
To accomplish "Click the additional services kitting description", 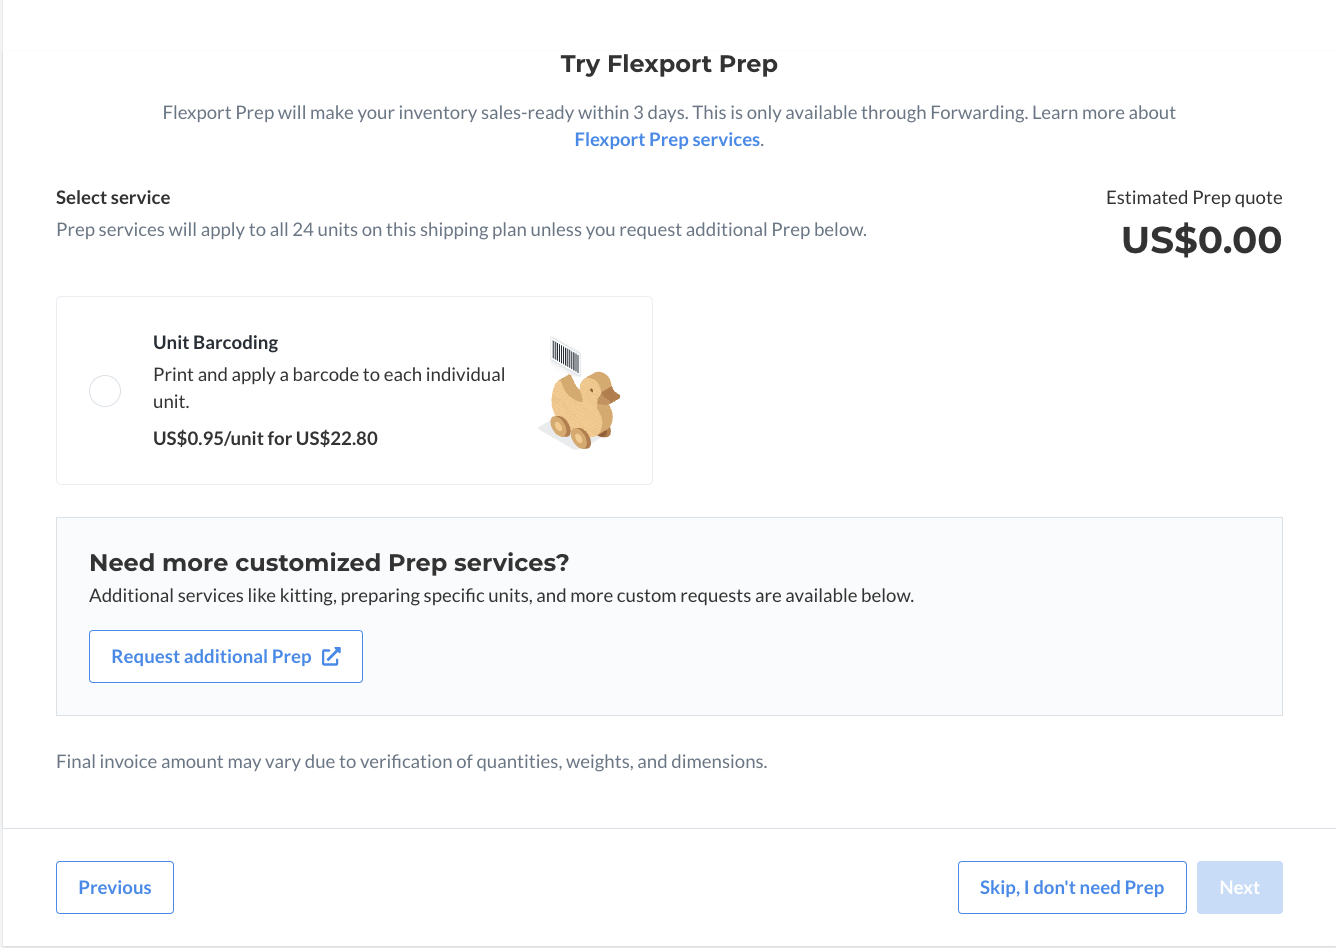I will [x=501, y=595].
